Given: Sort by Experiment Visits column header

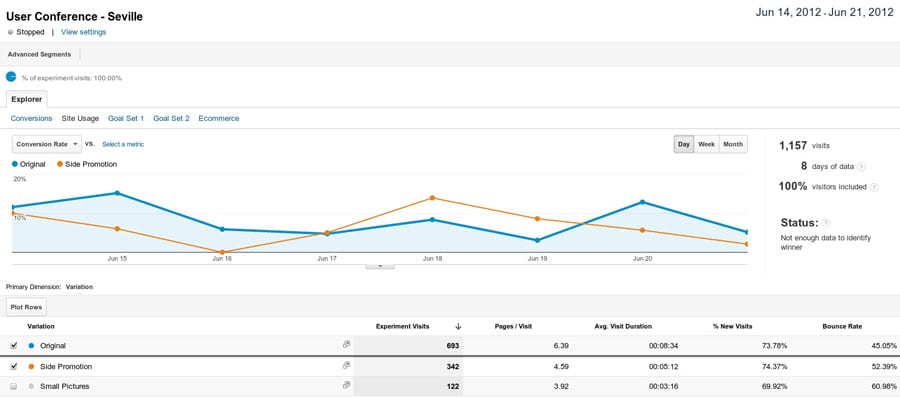Looking at the screenshot, I should pyautogui.click(x=402, y=326).
